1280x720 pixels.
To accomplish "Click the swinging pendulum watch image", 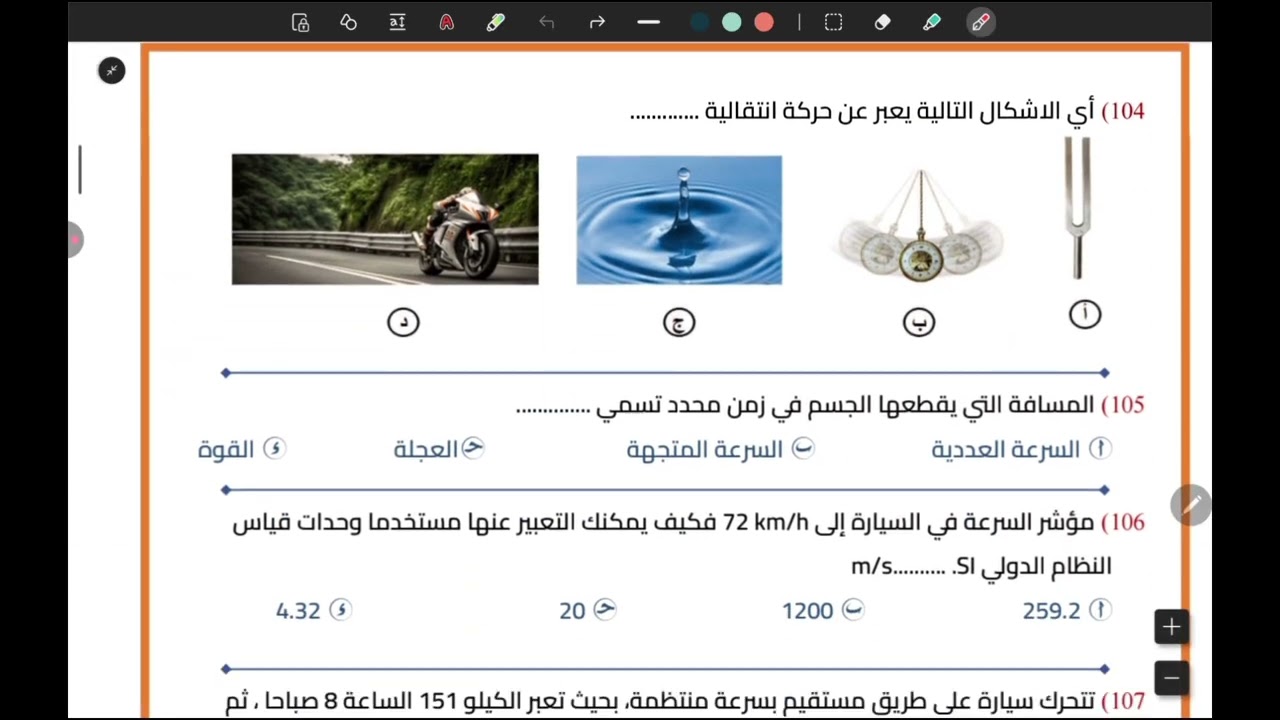I will click(920, 227).
